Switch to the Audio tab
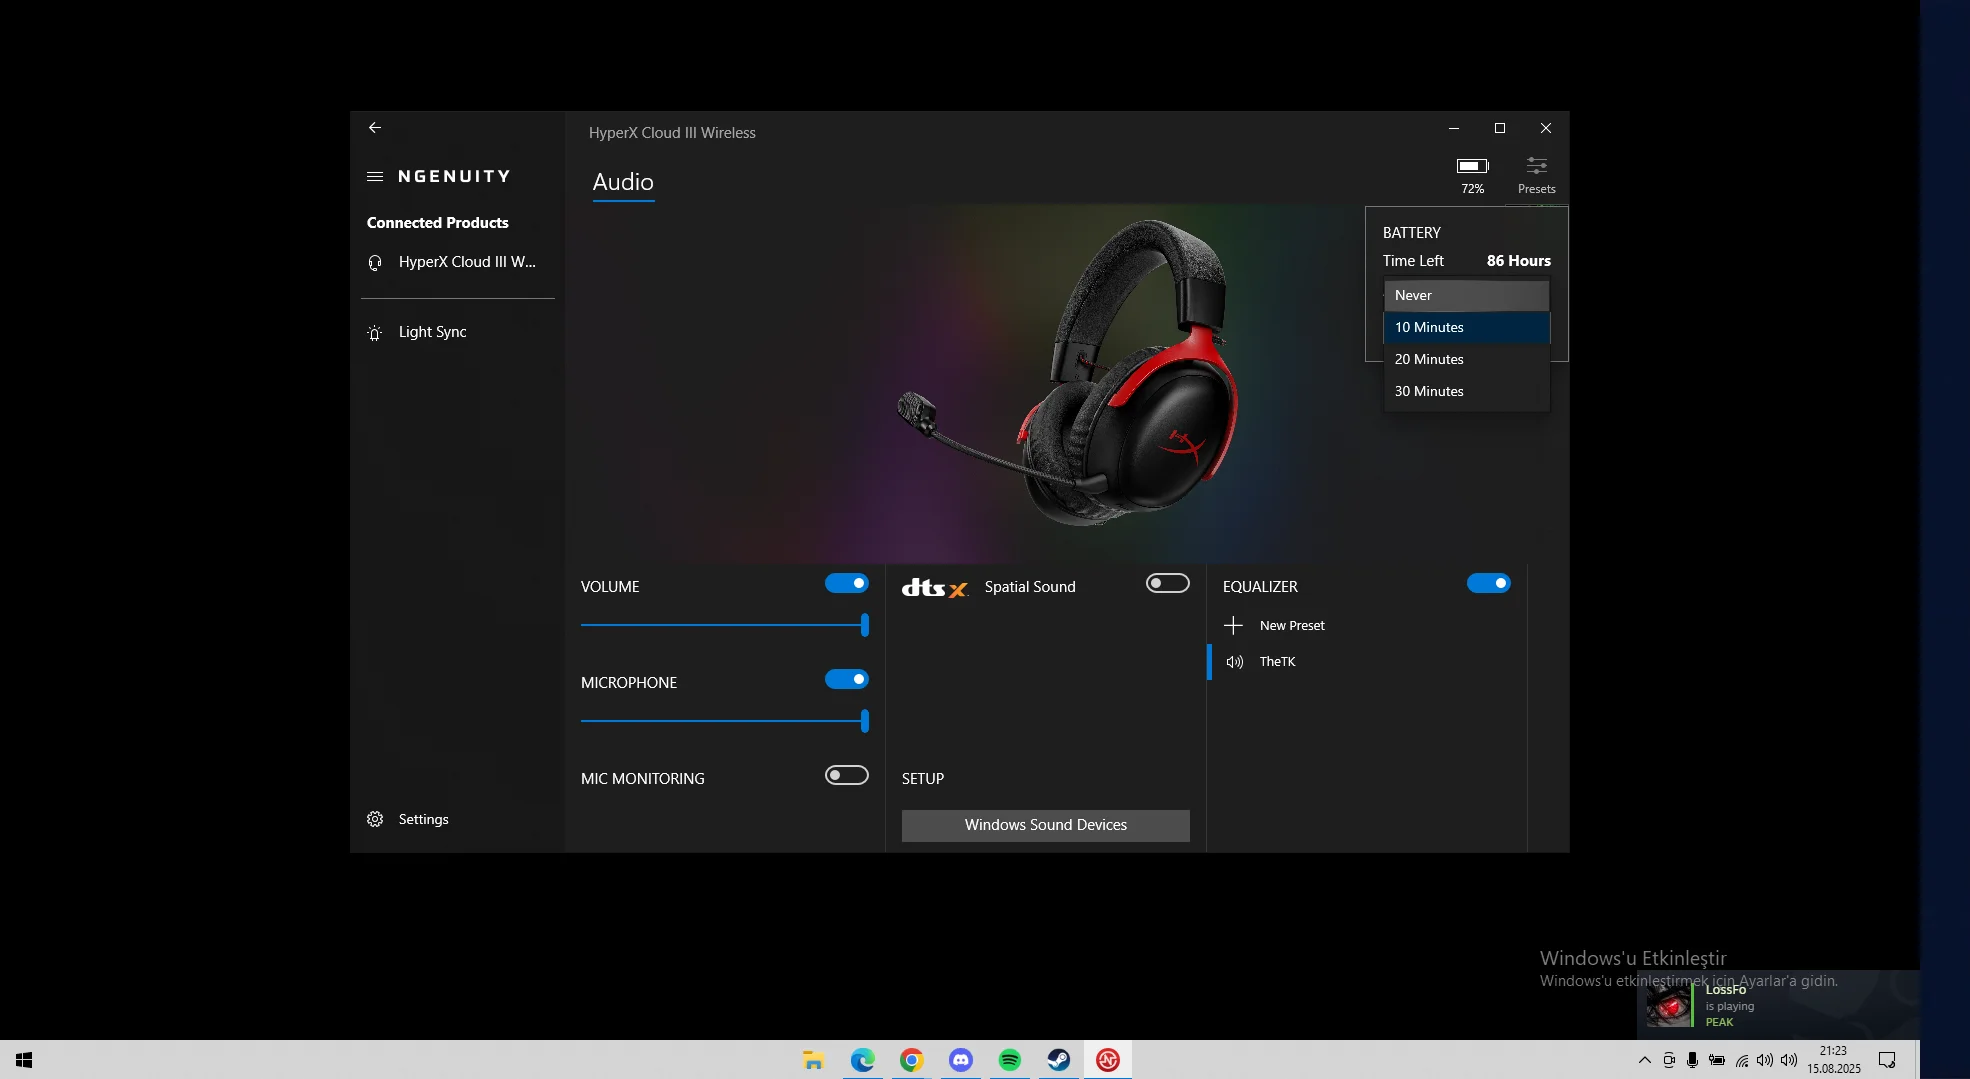Image resolution: width=1970 pixels, height=1079 pixels. coord(623,182)
